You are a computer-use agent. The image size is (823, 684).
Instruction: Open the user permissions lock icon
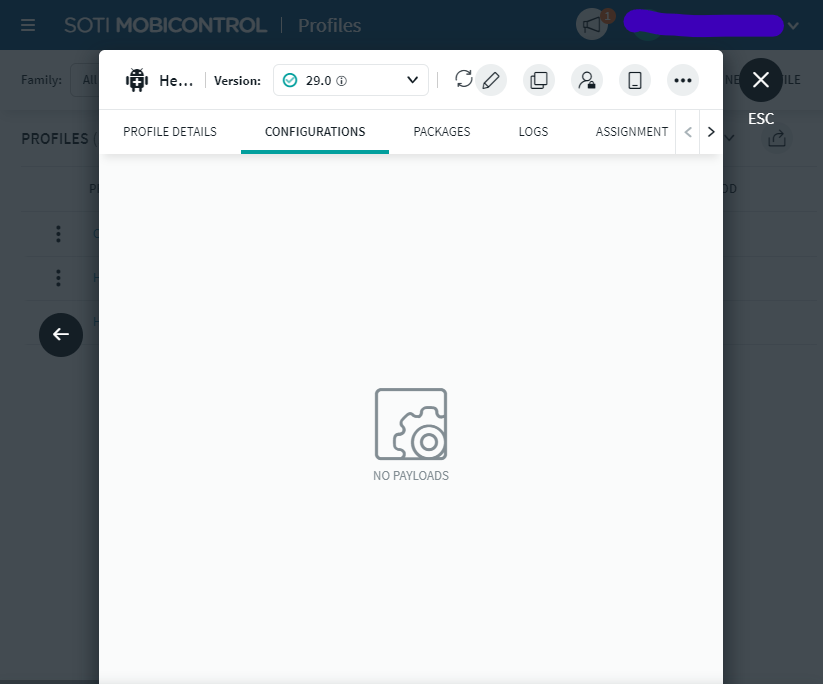click(x=587, y=81)
